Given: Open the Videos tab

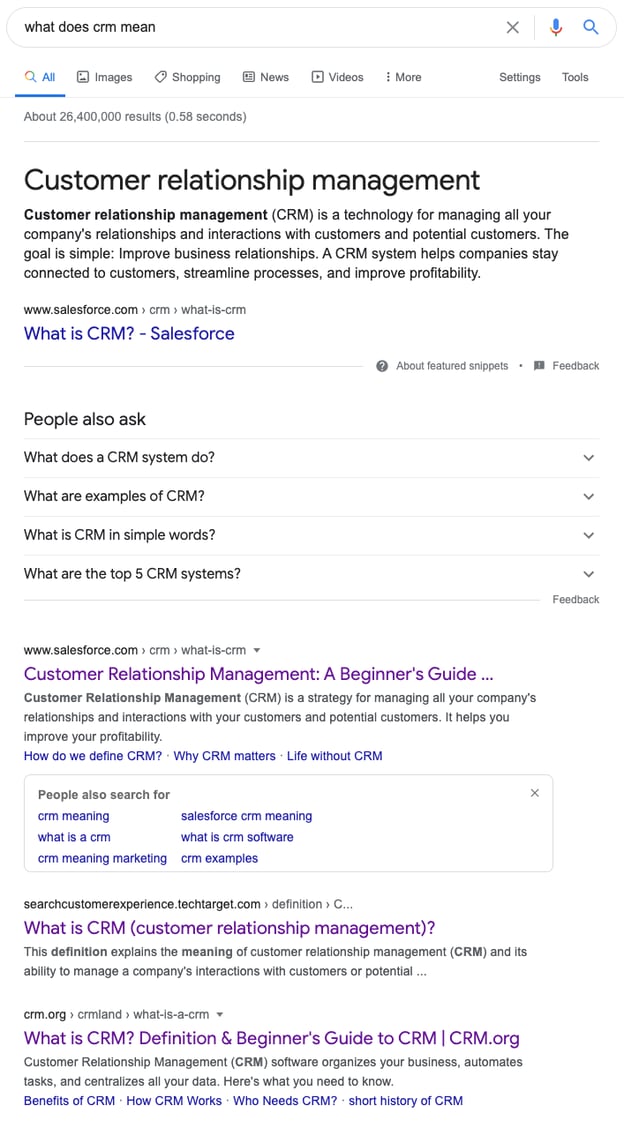Looking at the screenshot, I should (x=337, y=77).
